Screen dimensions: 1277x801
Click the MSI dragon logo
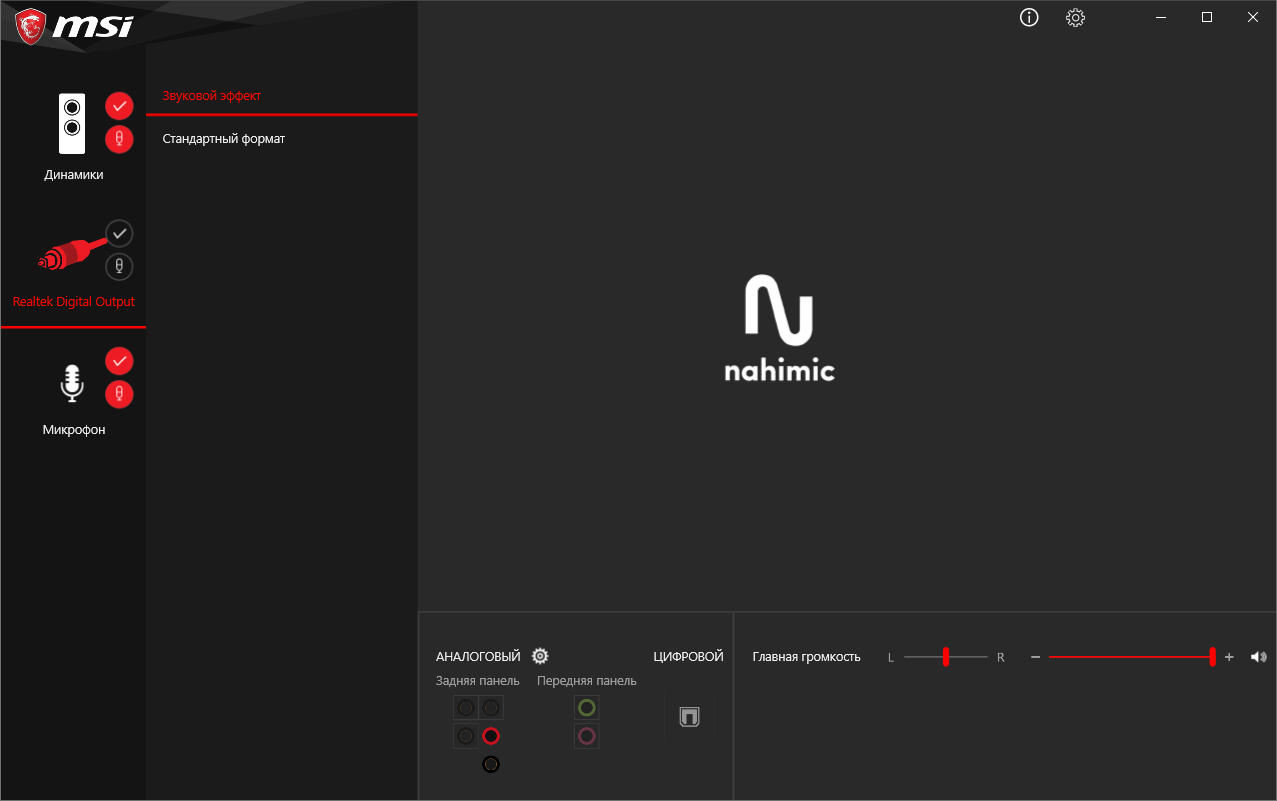(30, 25)
